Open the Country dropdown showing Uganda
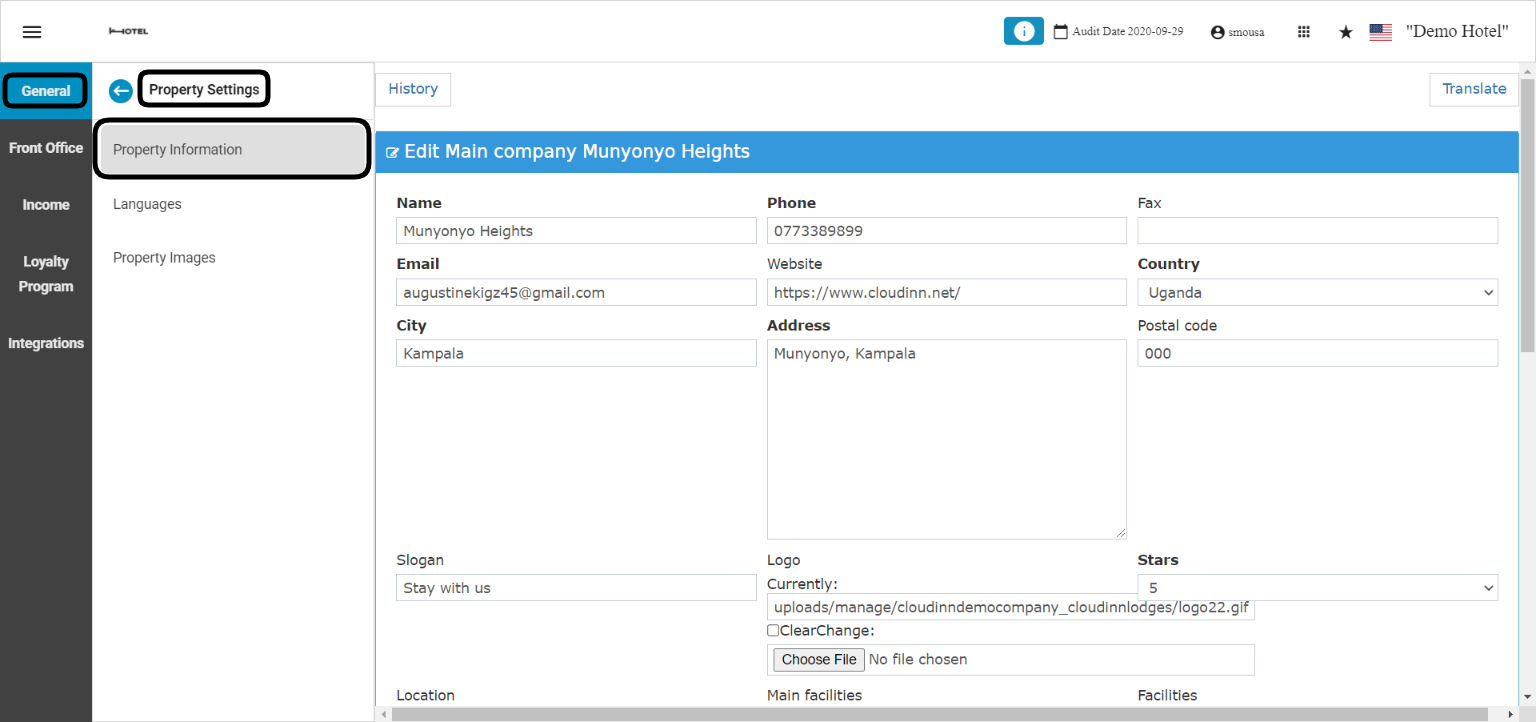Image resolution: width=1536 pixels, height=722 pixels. click(x=1318, y=292)
